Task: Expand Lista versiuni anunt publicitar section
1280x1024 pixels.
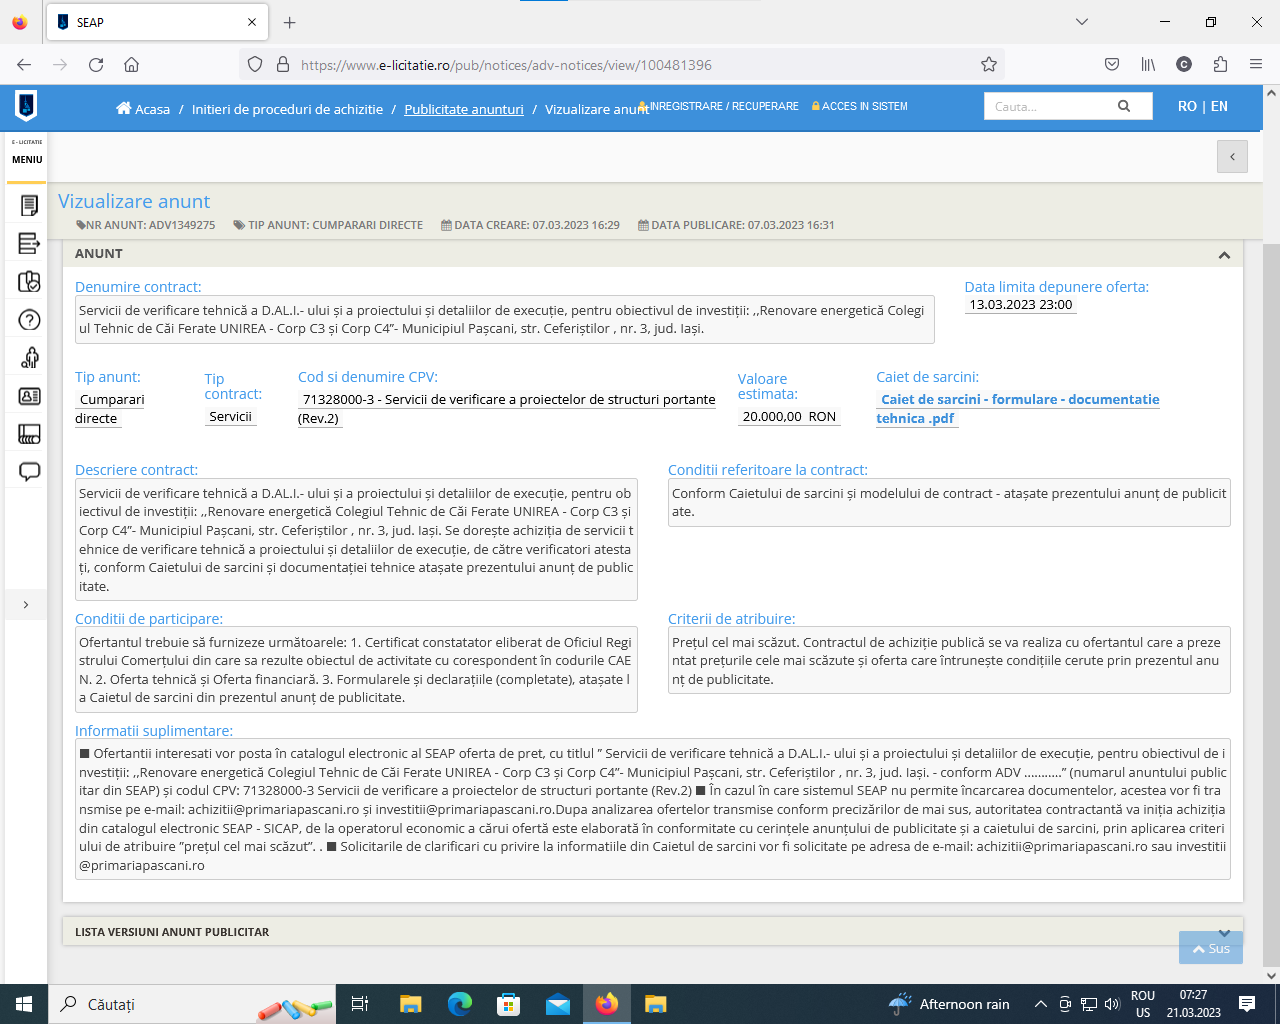Action: coord(1224,931)
